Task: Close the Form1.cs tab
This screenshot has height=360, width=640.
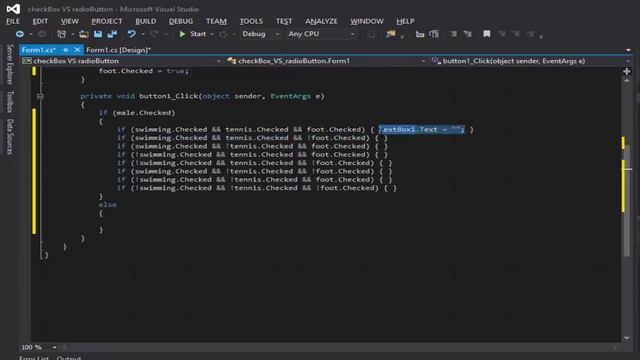Action: [77, 50]
